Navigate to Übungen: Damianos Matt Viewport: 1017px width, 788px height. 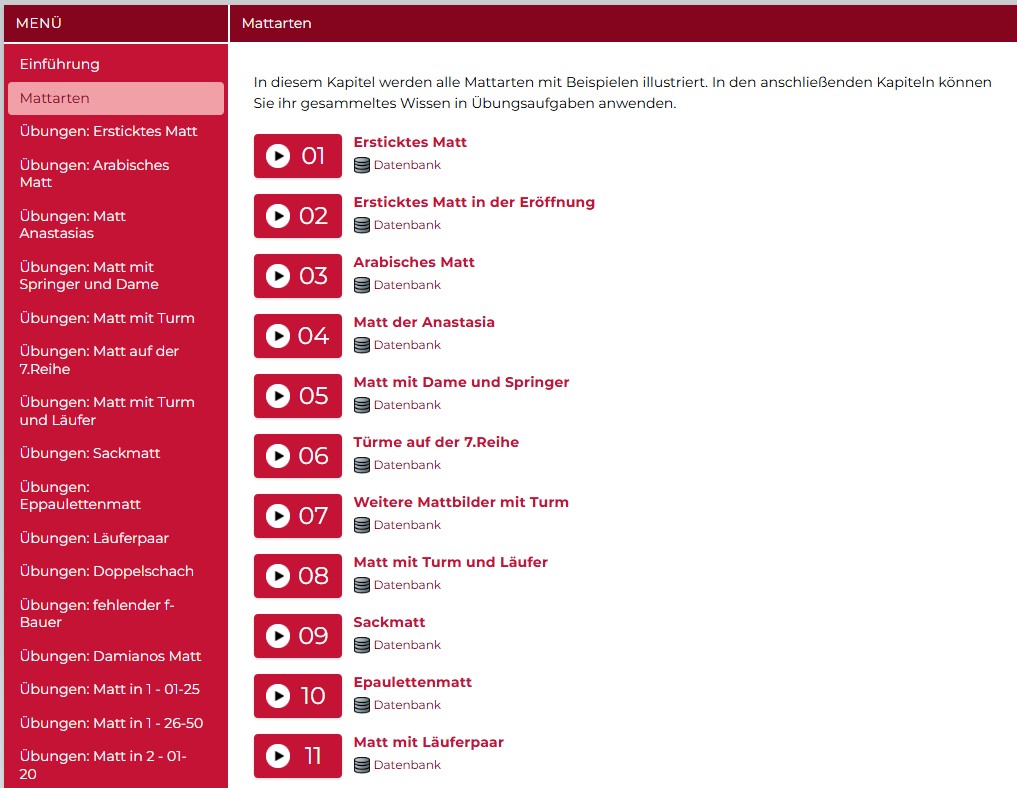(x=110, y=656)
